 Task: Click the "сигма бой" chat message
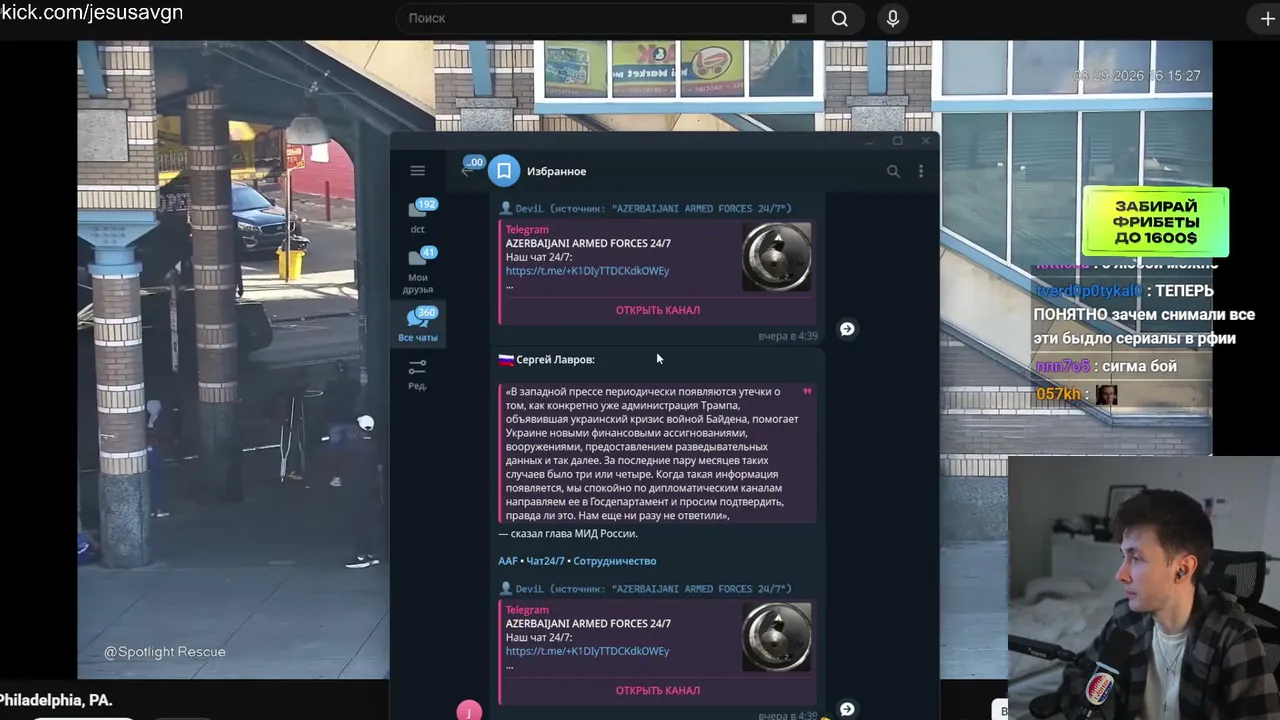1139,366
